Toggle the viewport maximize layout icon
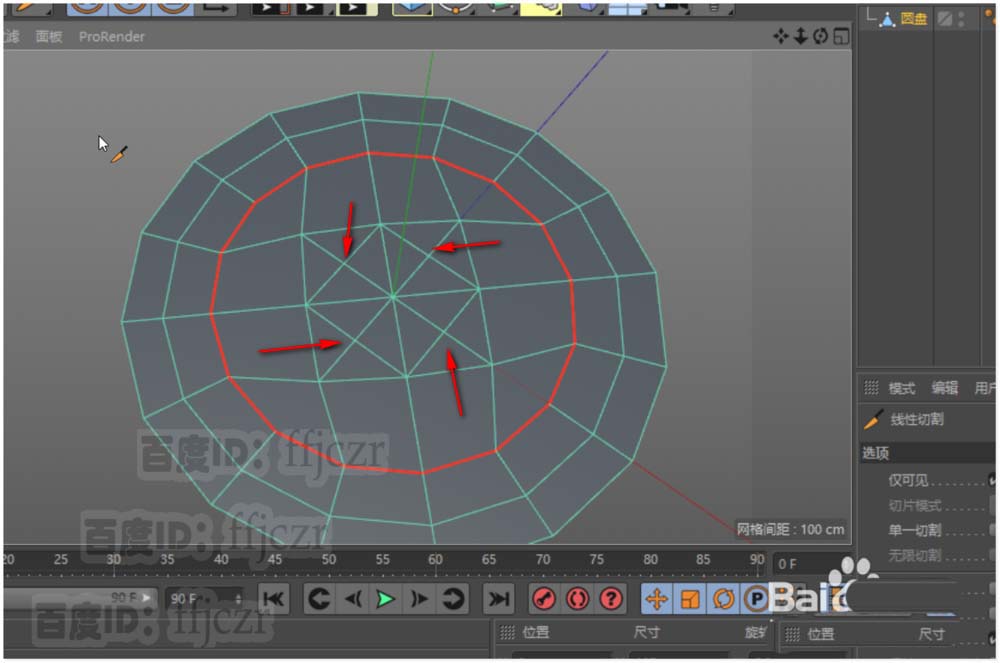 coord(840,36)
